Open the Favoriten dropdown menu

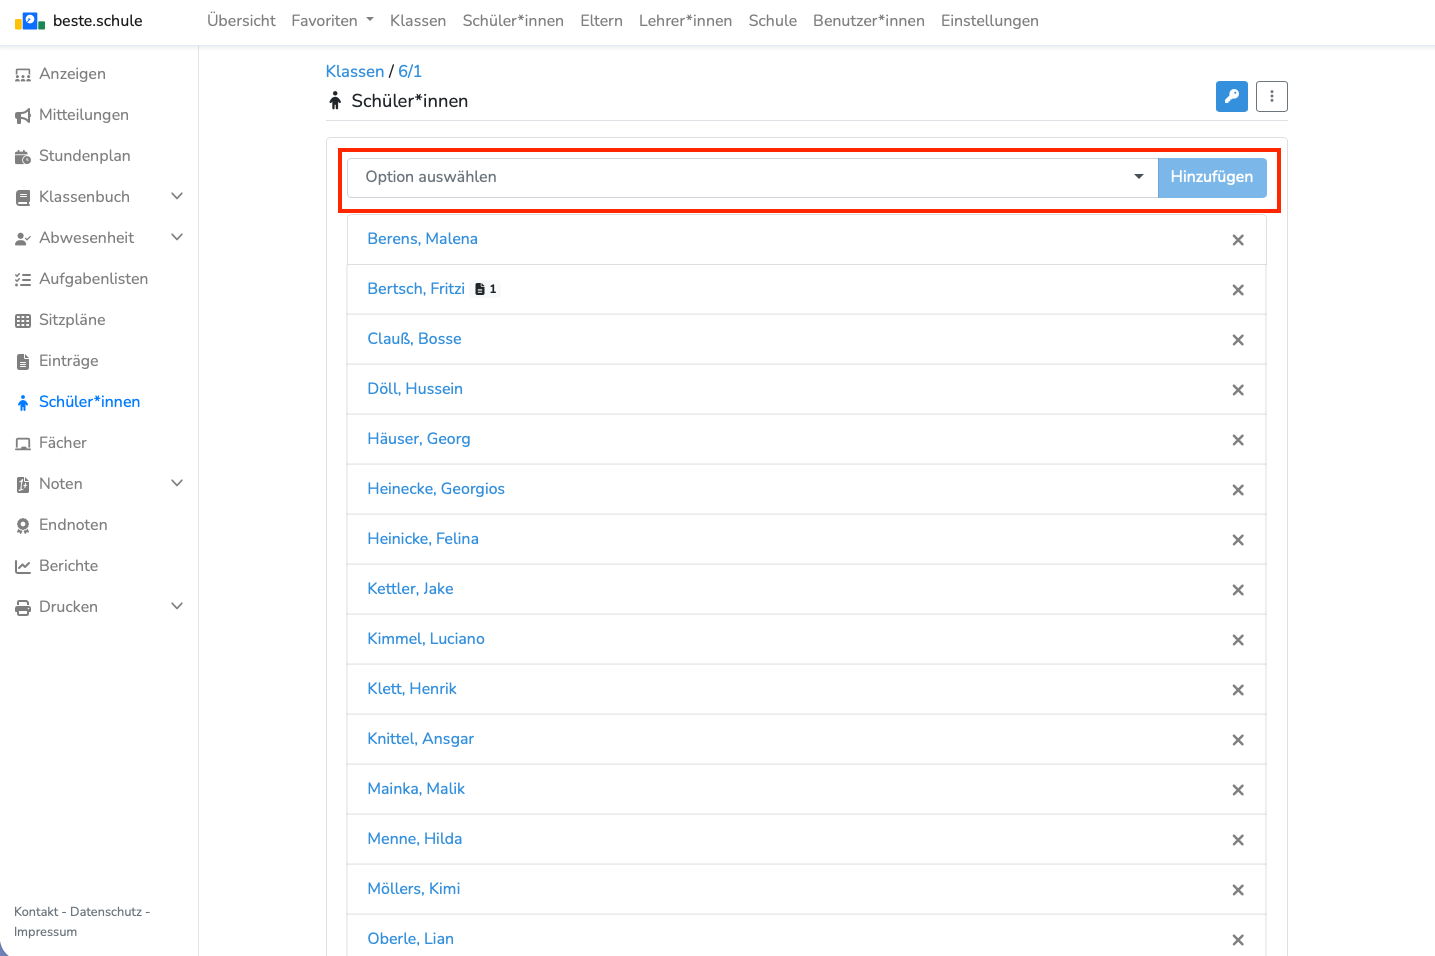[332, 21]
